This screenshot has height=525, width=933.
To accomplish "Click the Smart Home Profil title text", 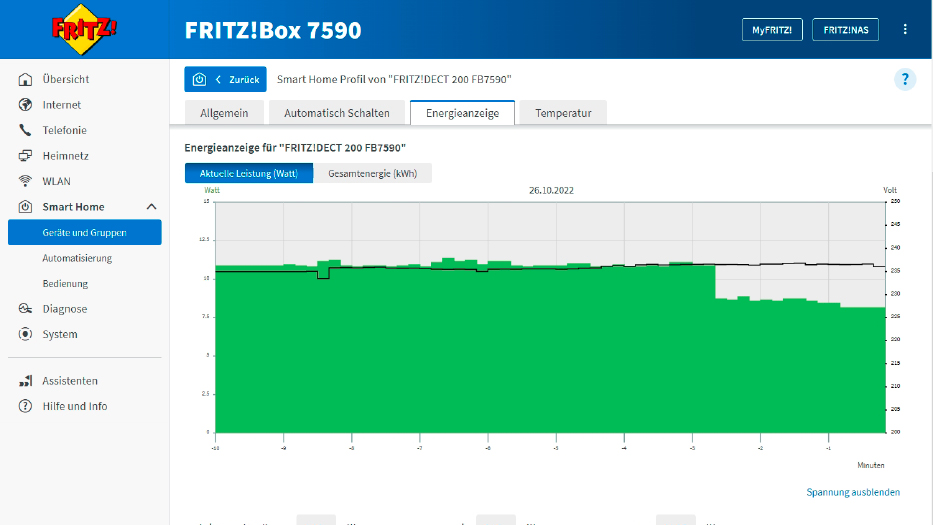I will click(394, 79).
